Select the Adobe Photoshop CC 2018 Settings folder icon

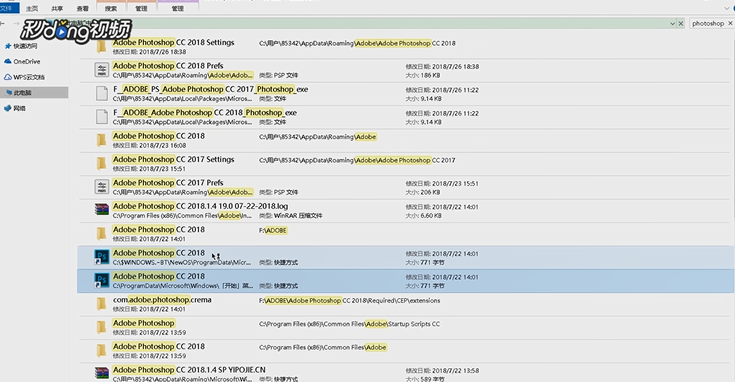click(101, 46)
